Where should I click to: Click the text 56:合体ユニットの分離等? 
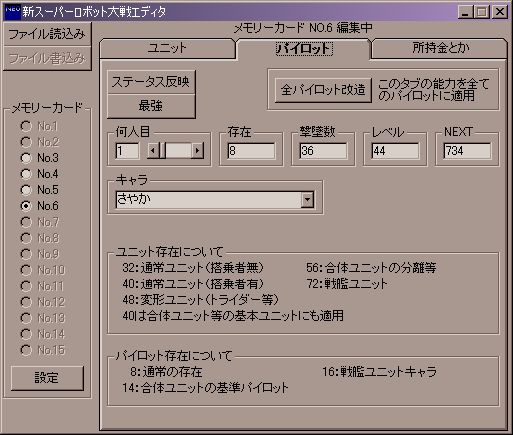click(x=371, y=268)
